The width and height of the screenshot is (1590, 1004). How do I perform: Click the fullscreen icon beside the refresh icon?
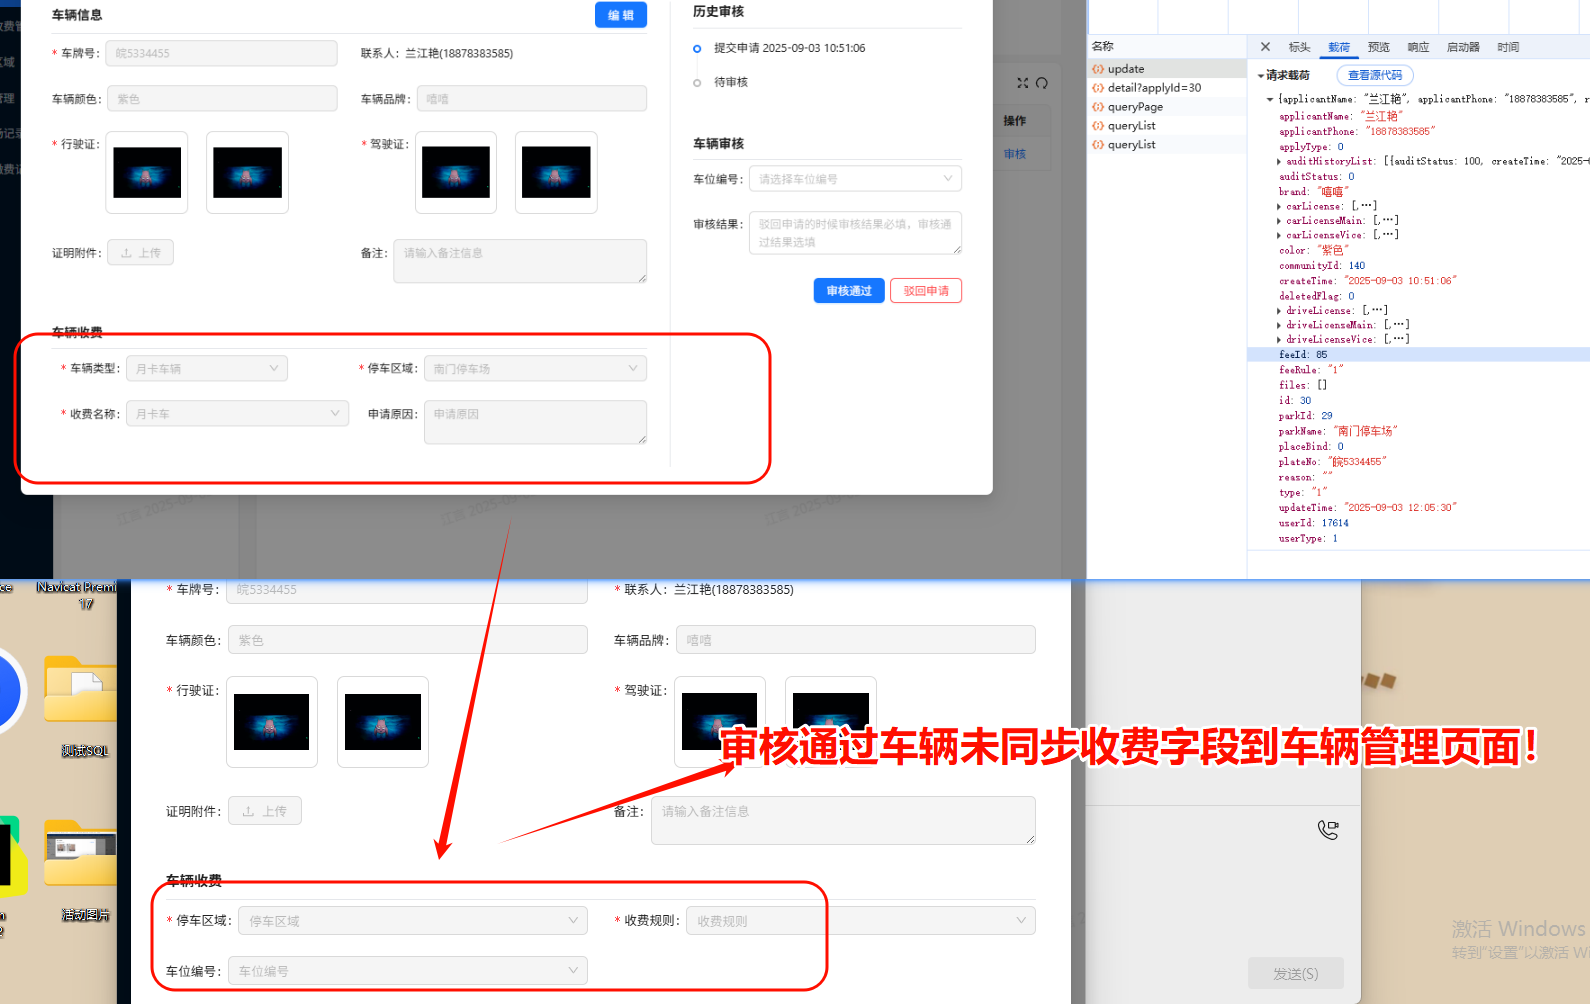tap(1022, 83)
